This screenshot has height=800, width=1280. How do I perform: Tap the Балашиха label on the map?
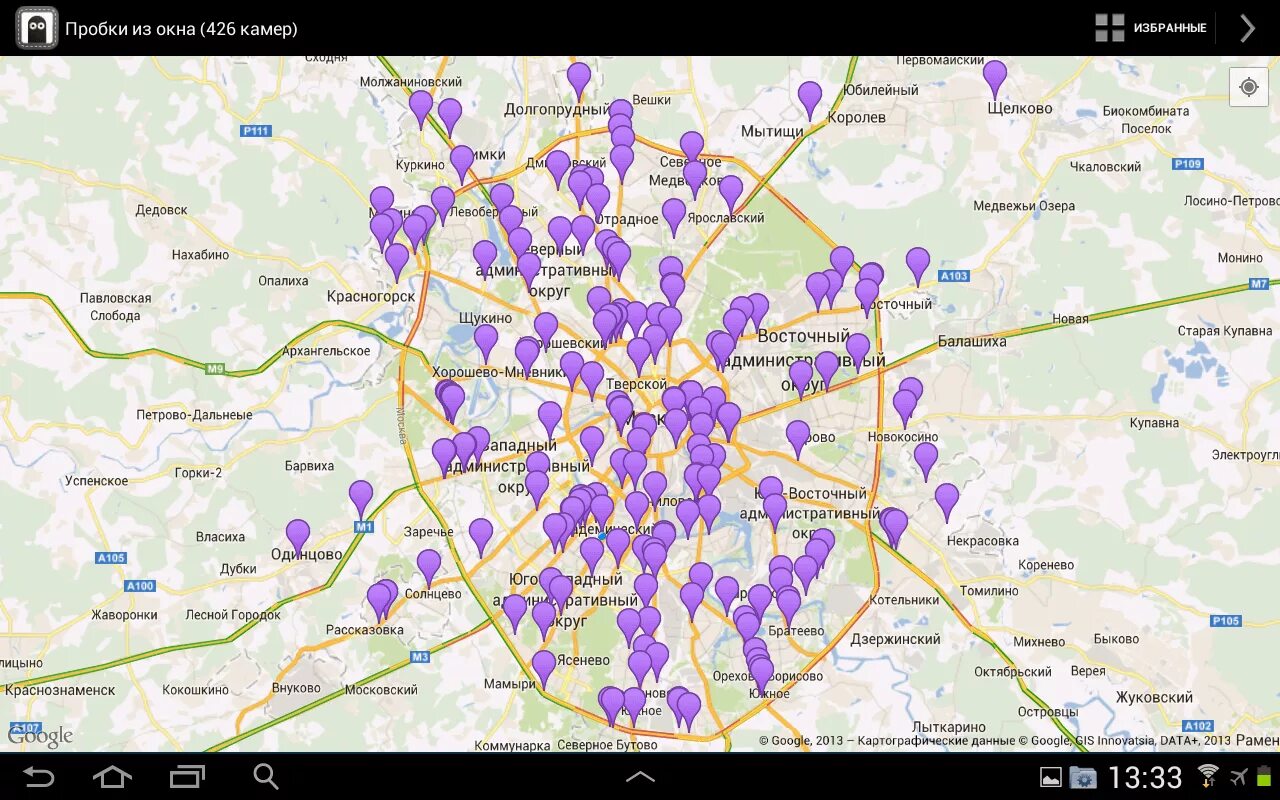point(972,341)
